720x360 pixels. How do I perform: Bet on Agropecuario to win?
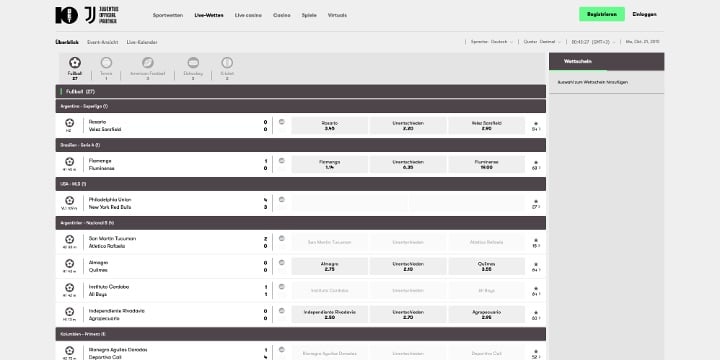tap(486, 315)
